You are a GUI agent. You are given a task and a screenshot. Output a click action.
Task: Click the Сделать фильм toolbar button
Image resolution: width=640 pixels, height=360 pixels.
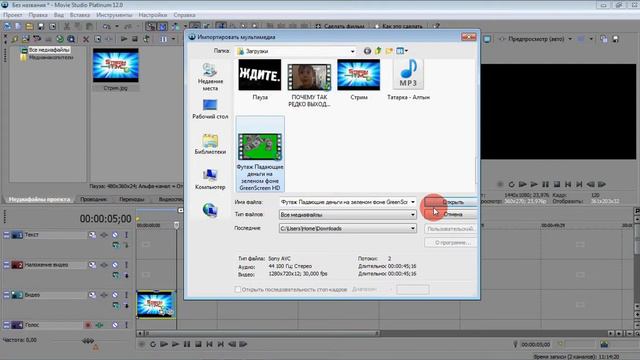(340, 27)
